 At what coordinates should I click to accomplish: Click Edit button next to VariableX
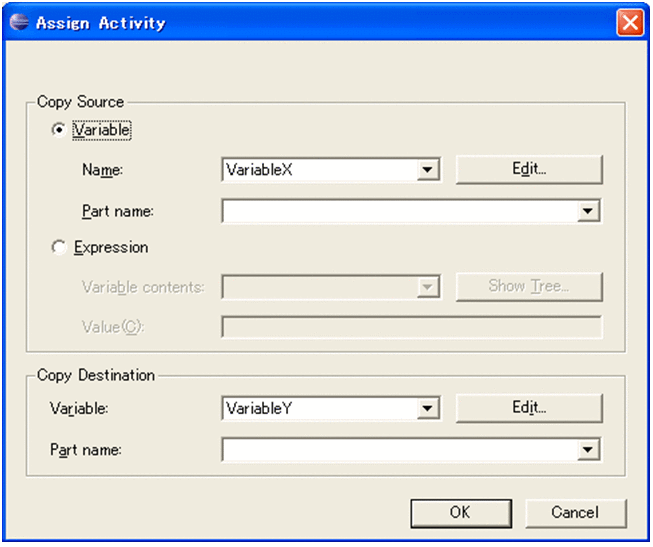pos(529,170)
